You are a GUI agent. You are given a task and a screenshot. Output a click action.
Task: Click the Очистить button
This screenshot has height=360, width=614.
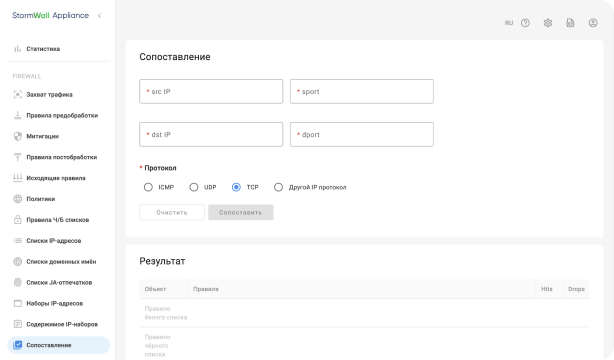point(172,212)
